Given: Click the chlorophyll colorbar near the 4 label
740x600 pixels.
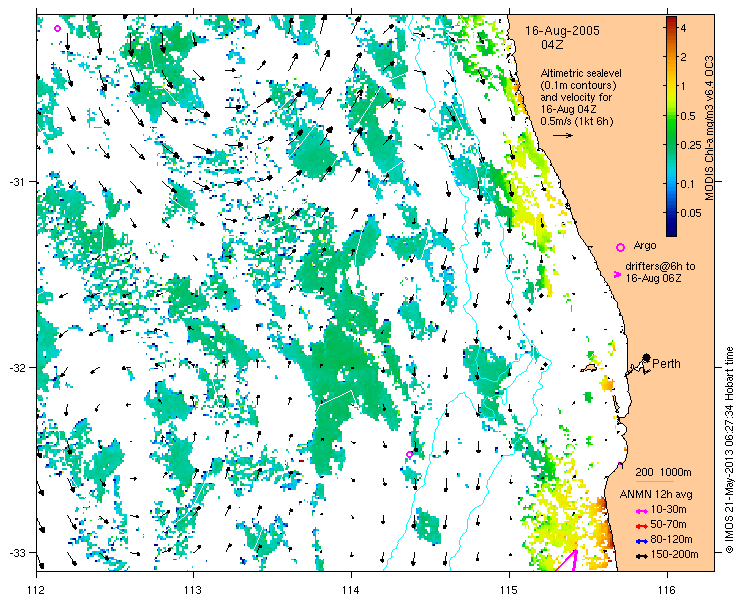Looking at the screenshot, I should [x=671, y=28].
